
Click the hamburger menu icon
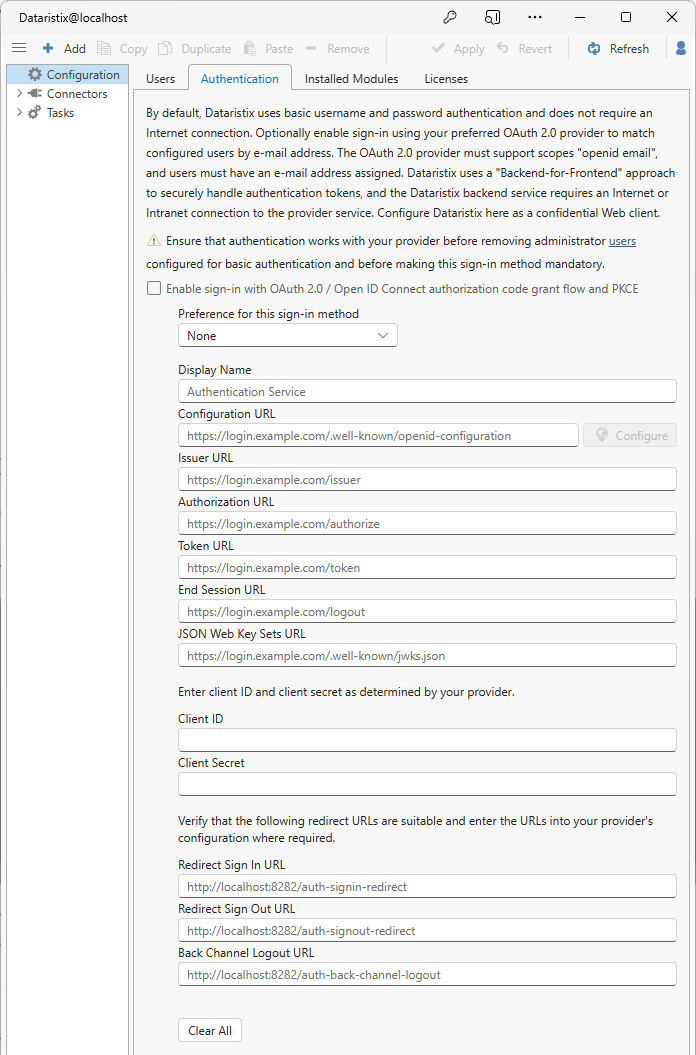[x=19, y=47]
